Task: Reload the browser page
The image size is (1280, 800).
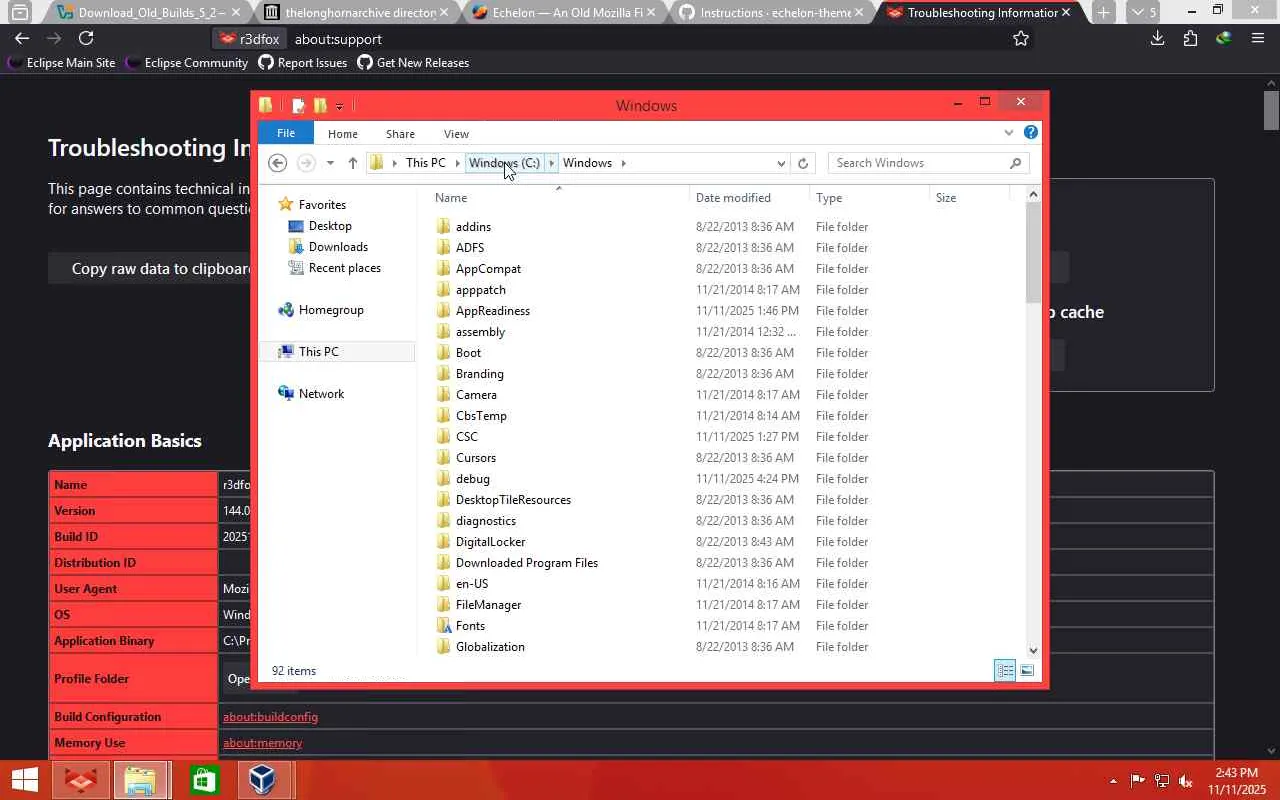Action: tap(86, 38)
